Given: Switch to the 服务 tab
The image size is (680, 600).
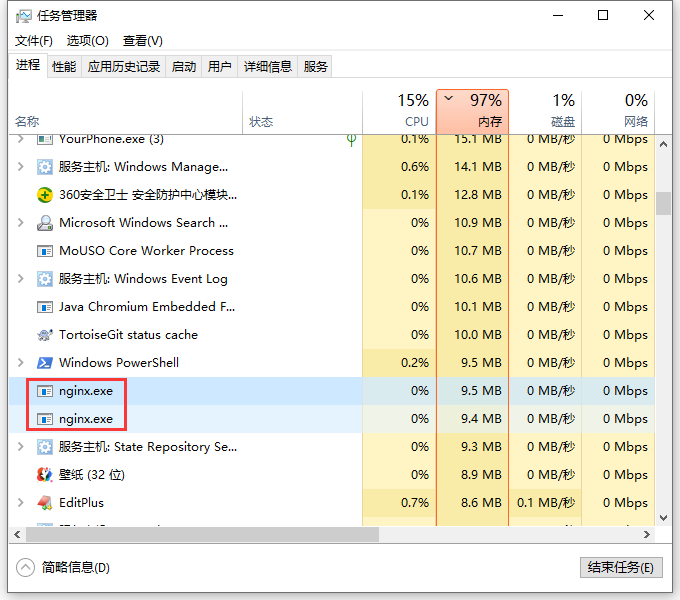Looking at the screenshot, I should 315,67.
